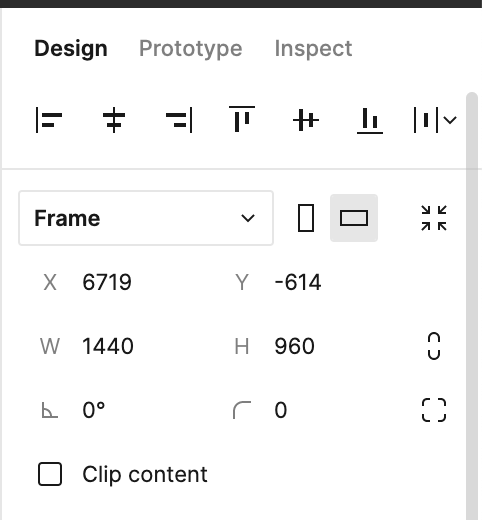Select the Design tab
The image size is (482, 520).
click(71, 49)
